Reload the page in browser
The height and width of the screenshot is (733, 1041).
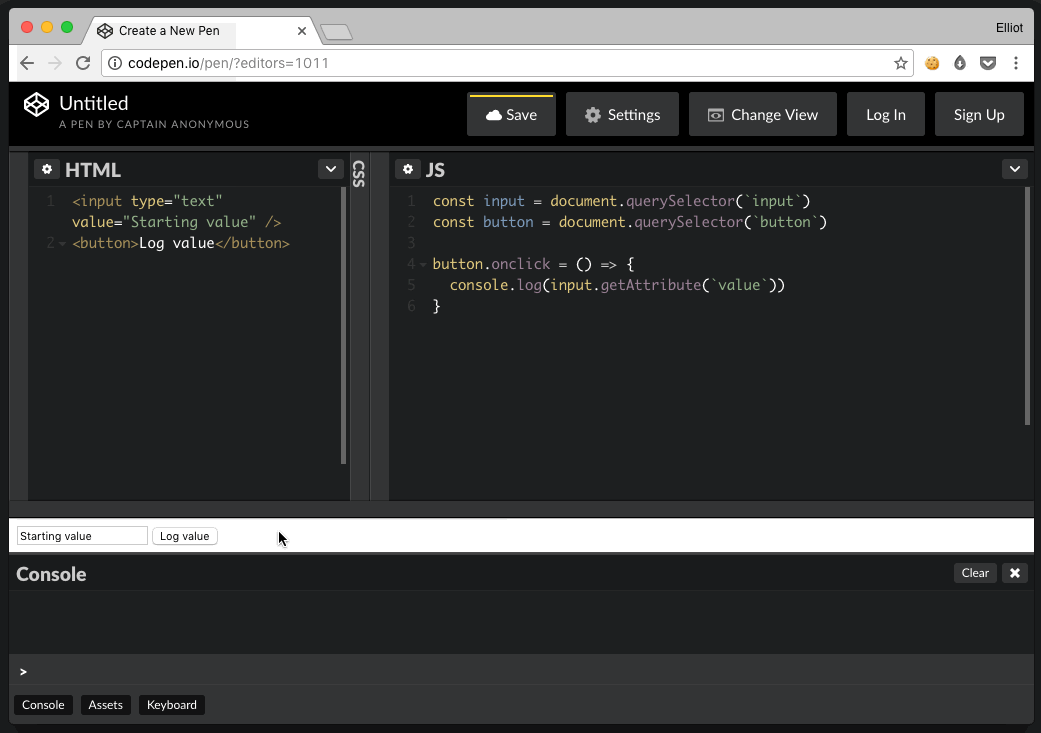(x=83, y=63)
